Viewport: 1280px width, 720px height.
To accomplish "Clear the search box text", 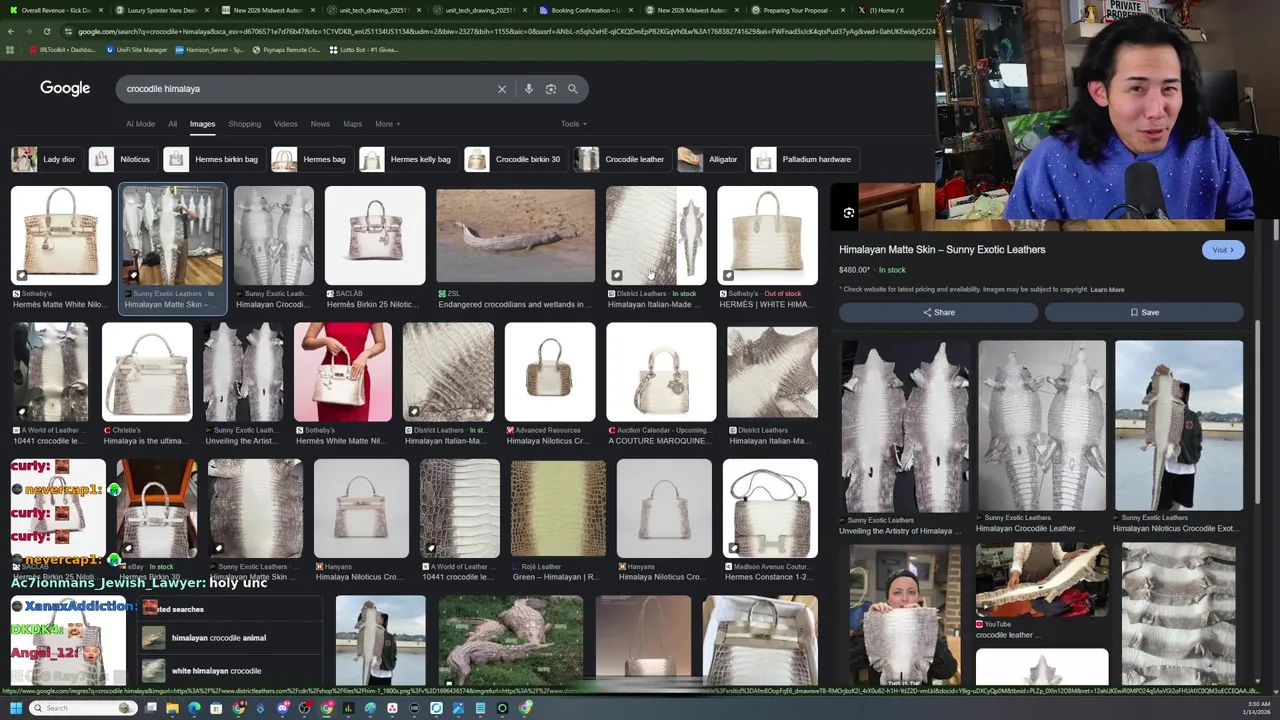I will 502,89.
